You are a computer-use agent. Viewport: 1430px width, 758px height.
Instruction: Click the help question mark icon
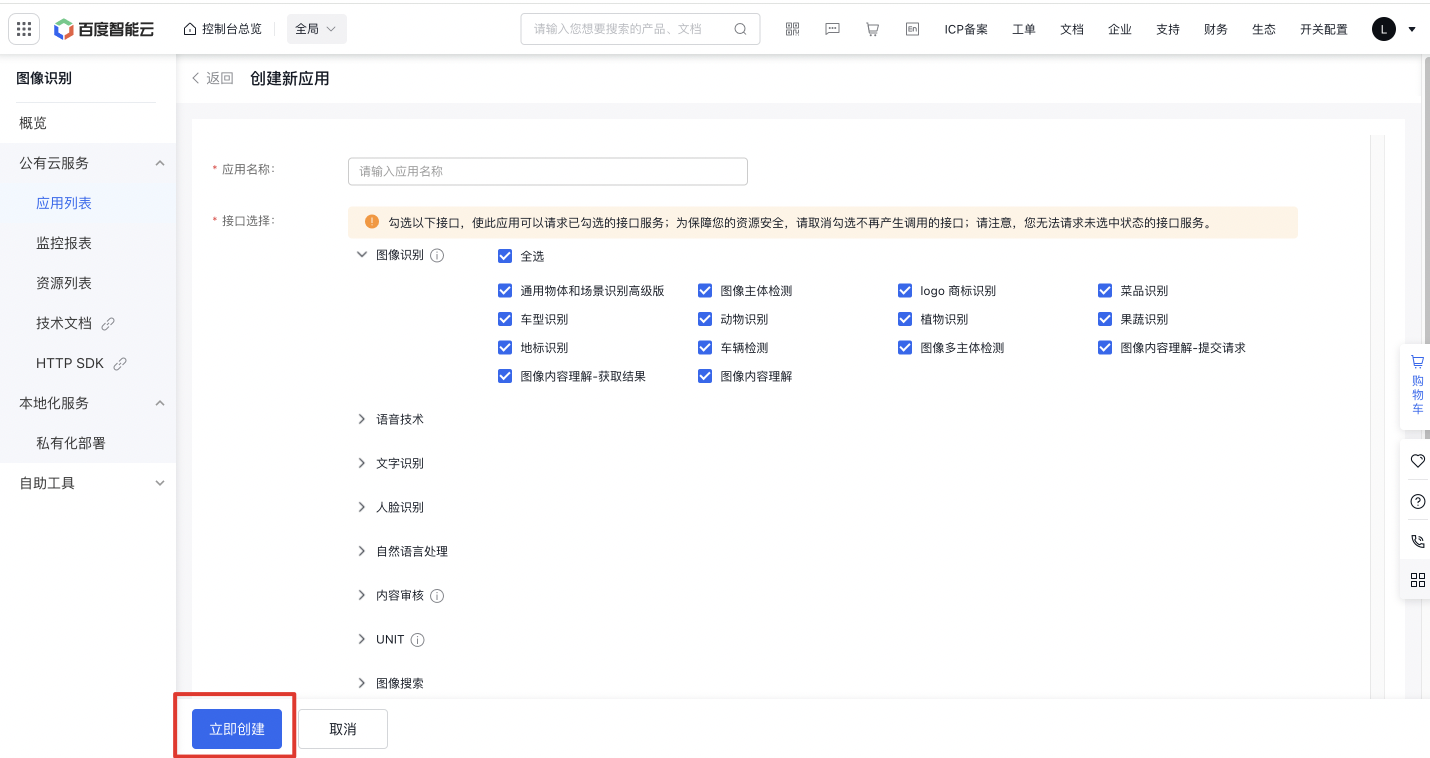point(1417,501)
